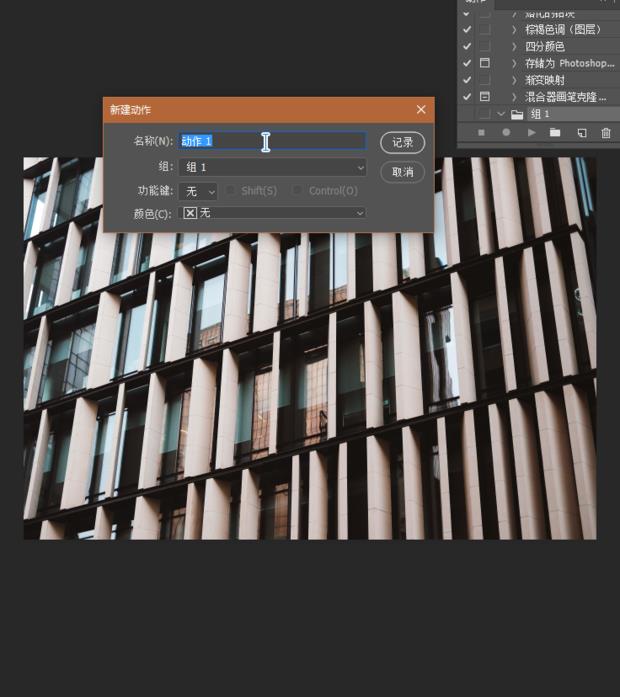Select the 组 1 set name
620x697 pixels.
click(540, 114)
